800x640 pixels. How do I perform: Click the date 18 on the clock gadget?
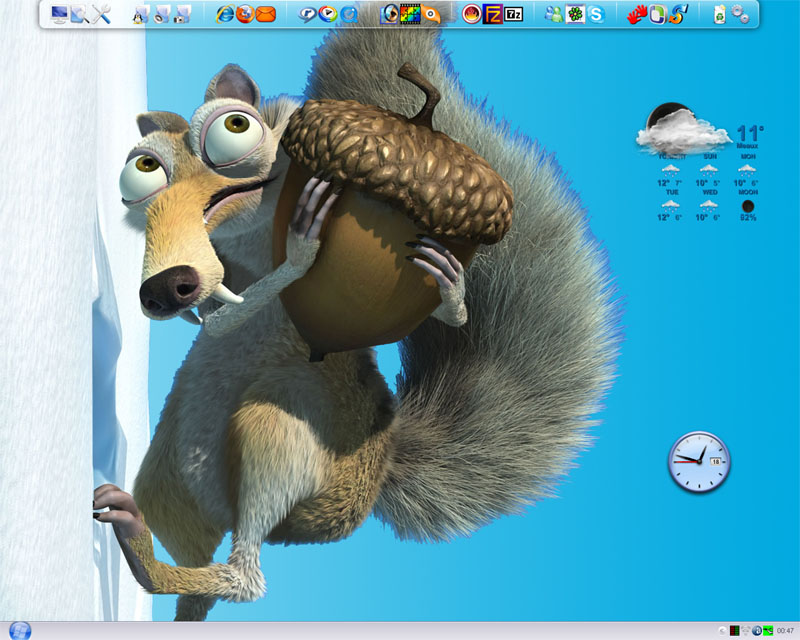pyautogui.click(x=715, y=461)
